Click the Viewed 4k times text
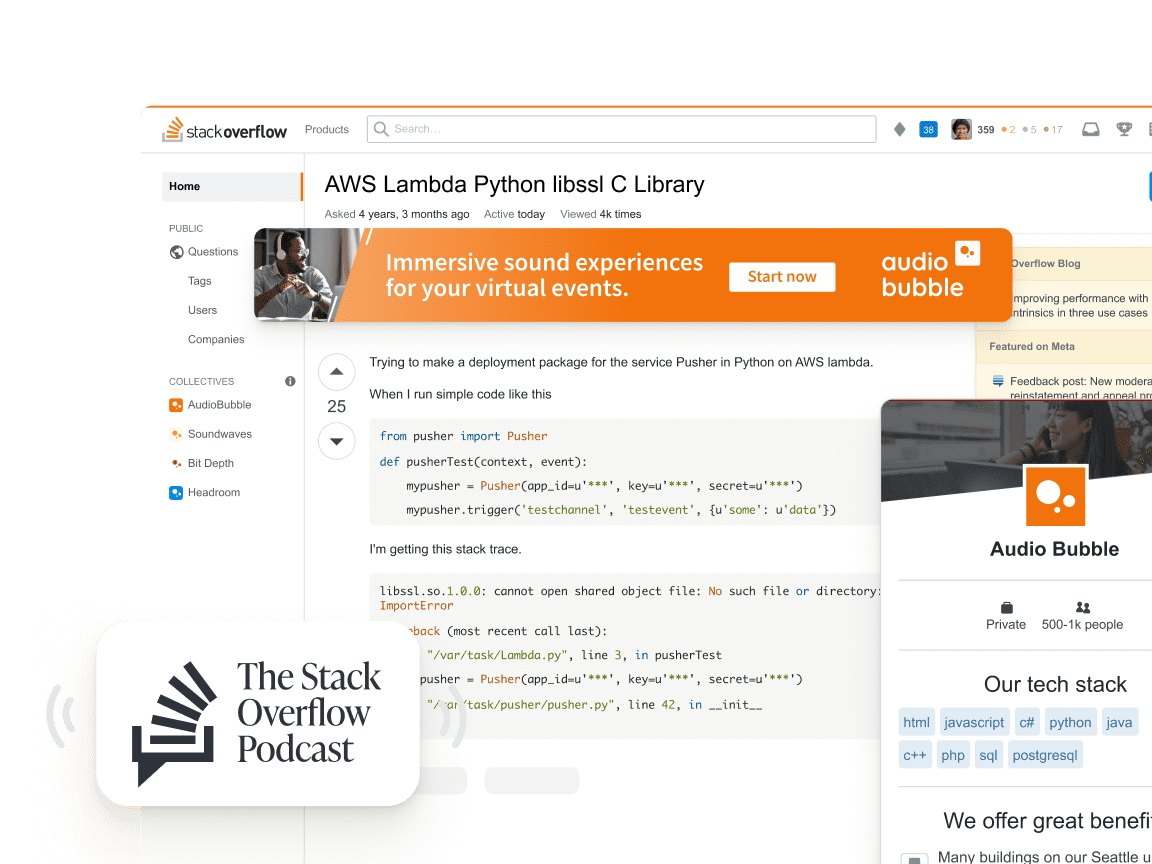This screenshot has height=864, width=1152. pos(600,215)
